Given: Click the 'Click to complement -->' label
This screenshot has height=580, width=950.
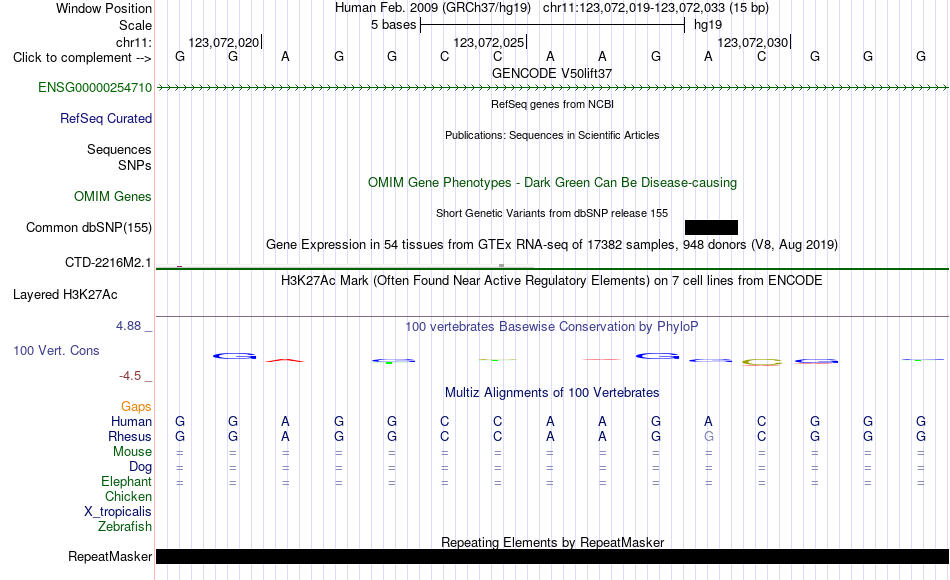Looking at the screenshot, I should (82, 58).
